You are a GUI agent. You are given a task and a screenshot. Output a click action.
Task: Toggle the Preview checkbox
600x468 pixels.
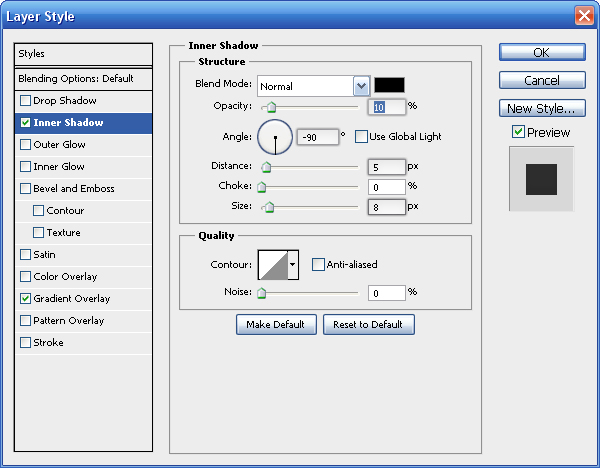tap(518, 132)
